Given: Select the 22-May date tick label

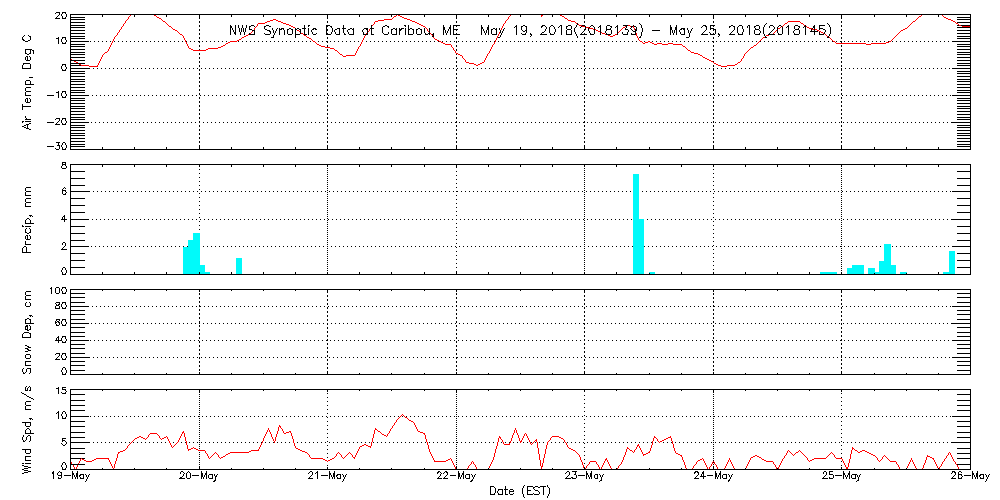Looking at the screenshot, I should (457, 477).
